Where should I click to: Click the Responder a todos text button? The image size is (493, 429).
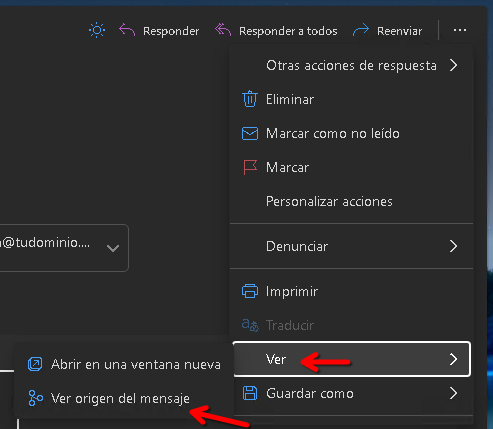pyautogui.click(x=288, y=31)
